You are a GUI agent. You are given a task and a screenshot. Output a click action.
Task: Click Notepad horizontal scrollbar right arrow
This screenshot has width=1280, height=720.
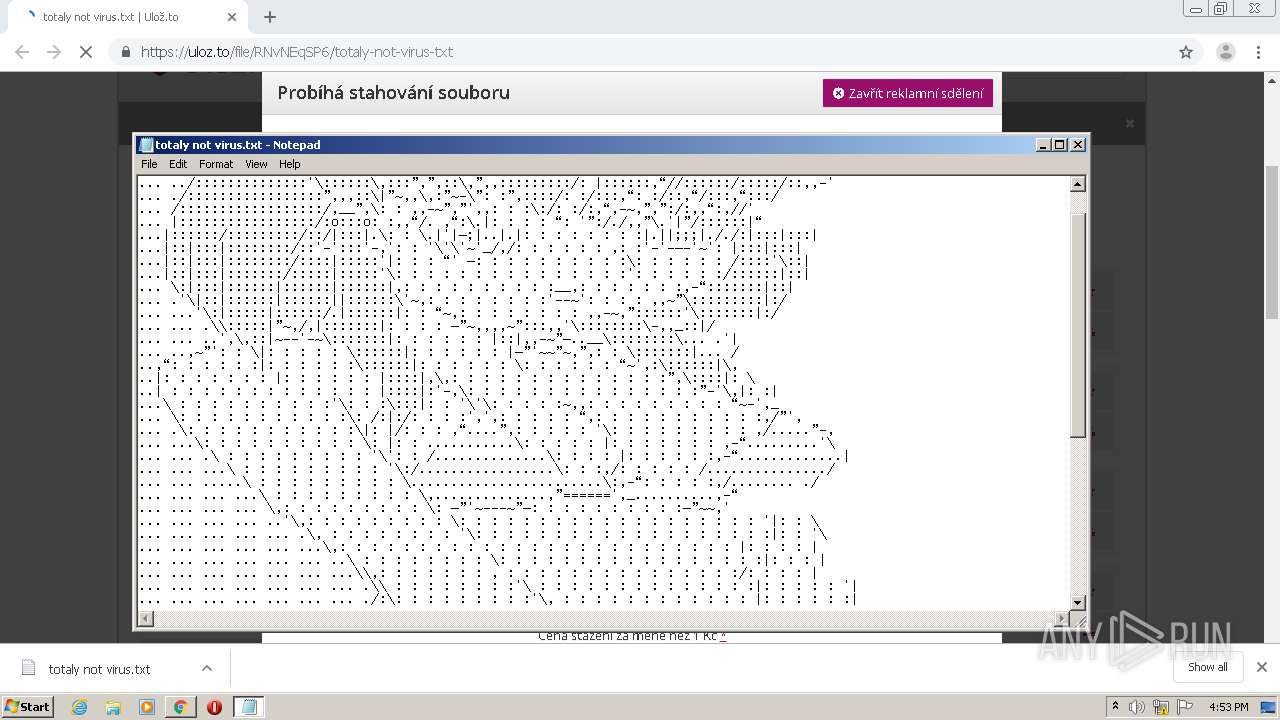point(1062,619)
